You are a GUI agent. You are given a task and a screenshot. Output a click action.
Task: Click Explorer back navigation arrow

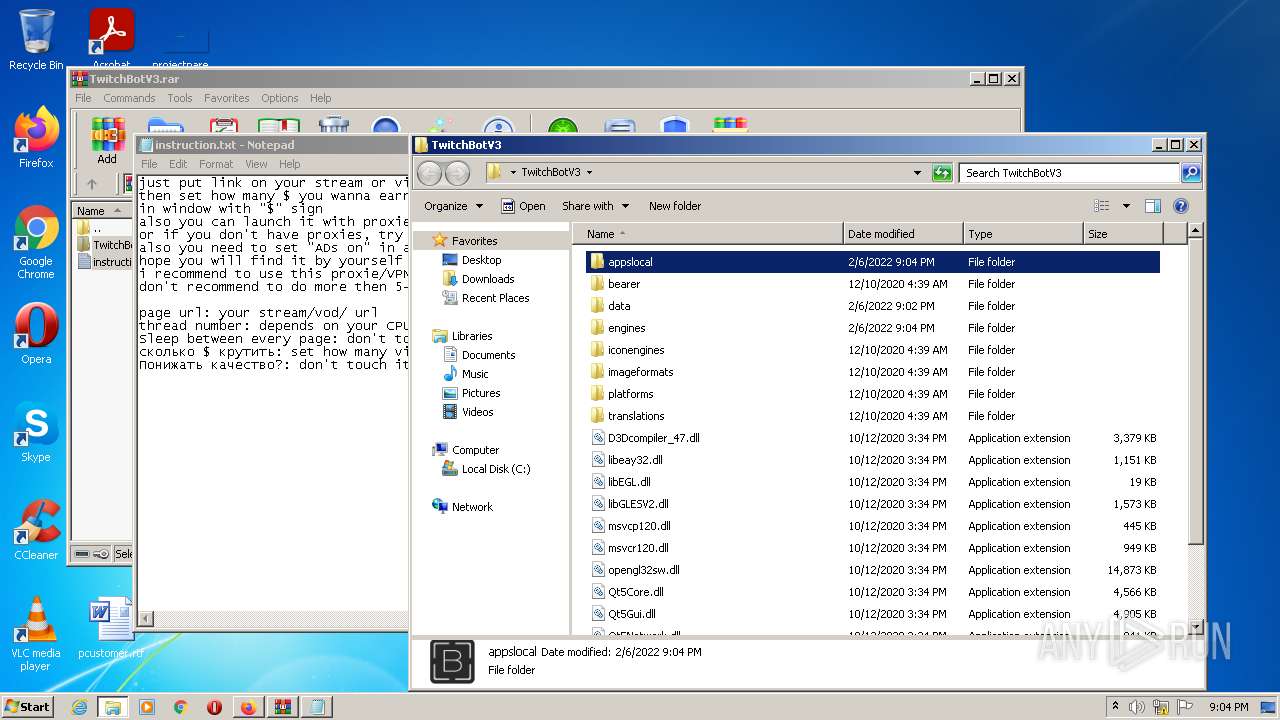tap(429, 173)
